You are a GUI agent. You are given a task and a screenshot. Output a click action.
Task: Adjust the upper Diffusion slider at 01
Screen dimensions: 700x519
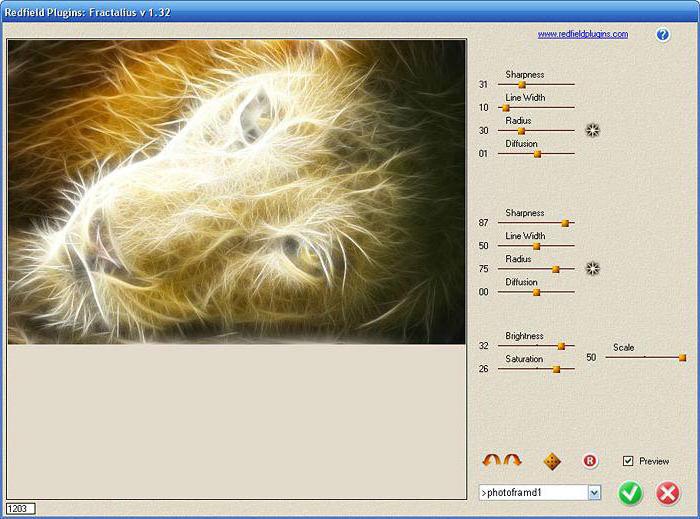(x=538, y=154)
